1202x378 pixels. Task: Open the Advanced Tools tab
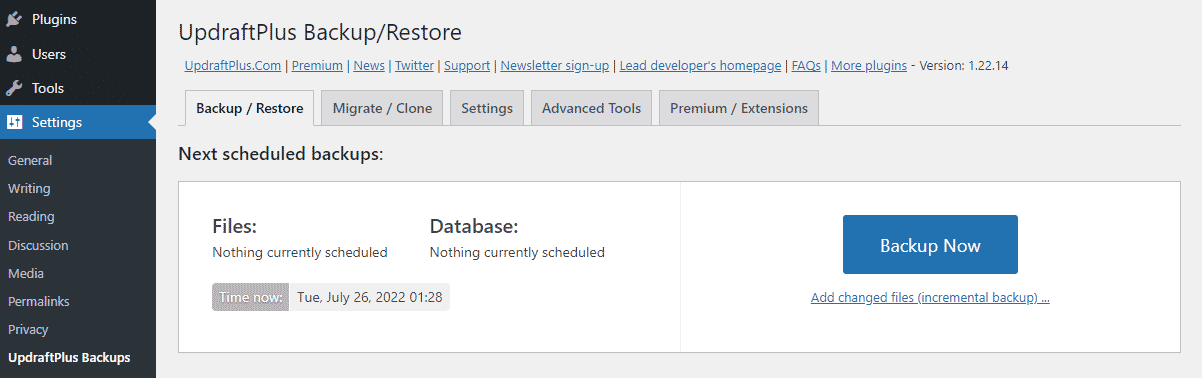tap(591, 108)
